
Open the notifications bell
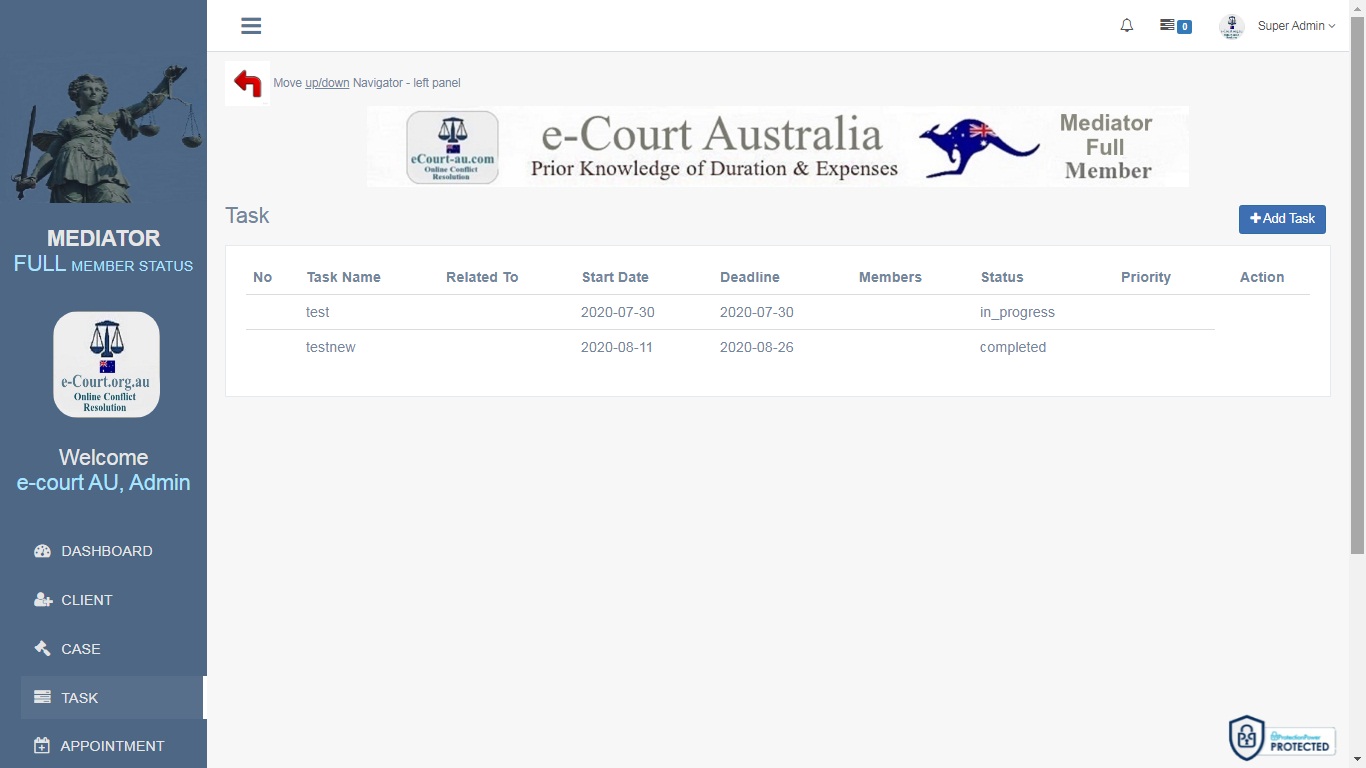click(1127, 26)
